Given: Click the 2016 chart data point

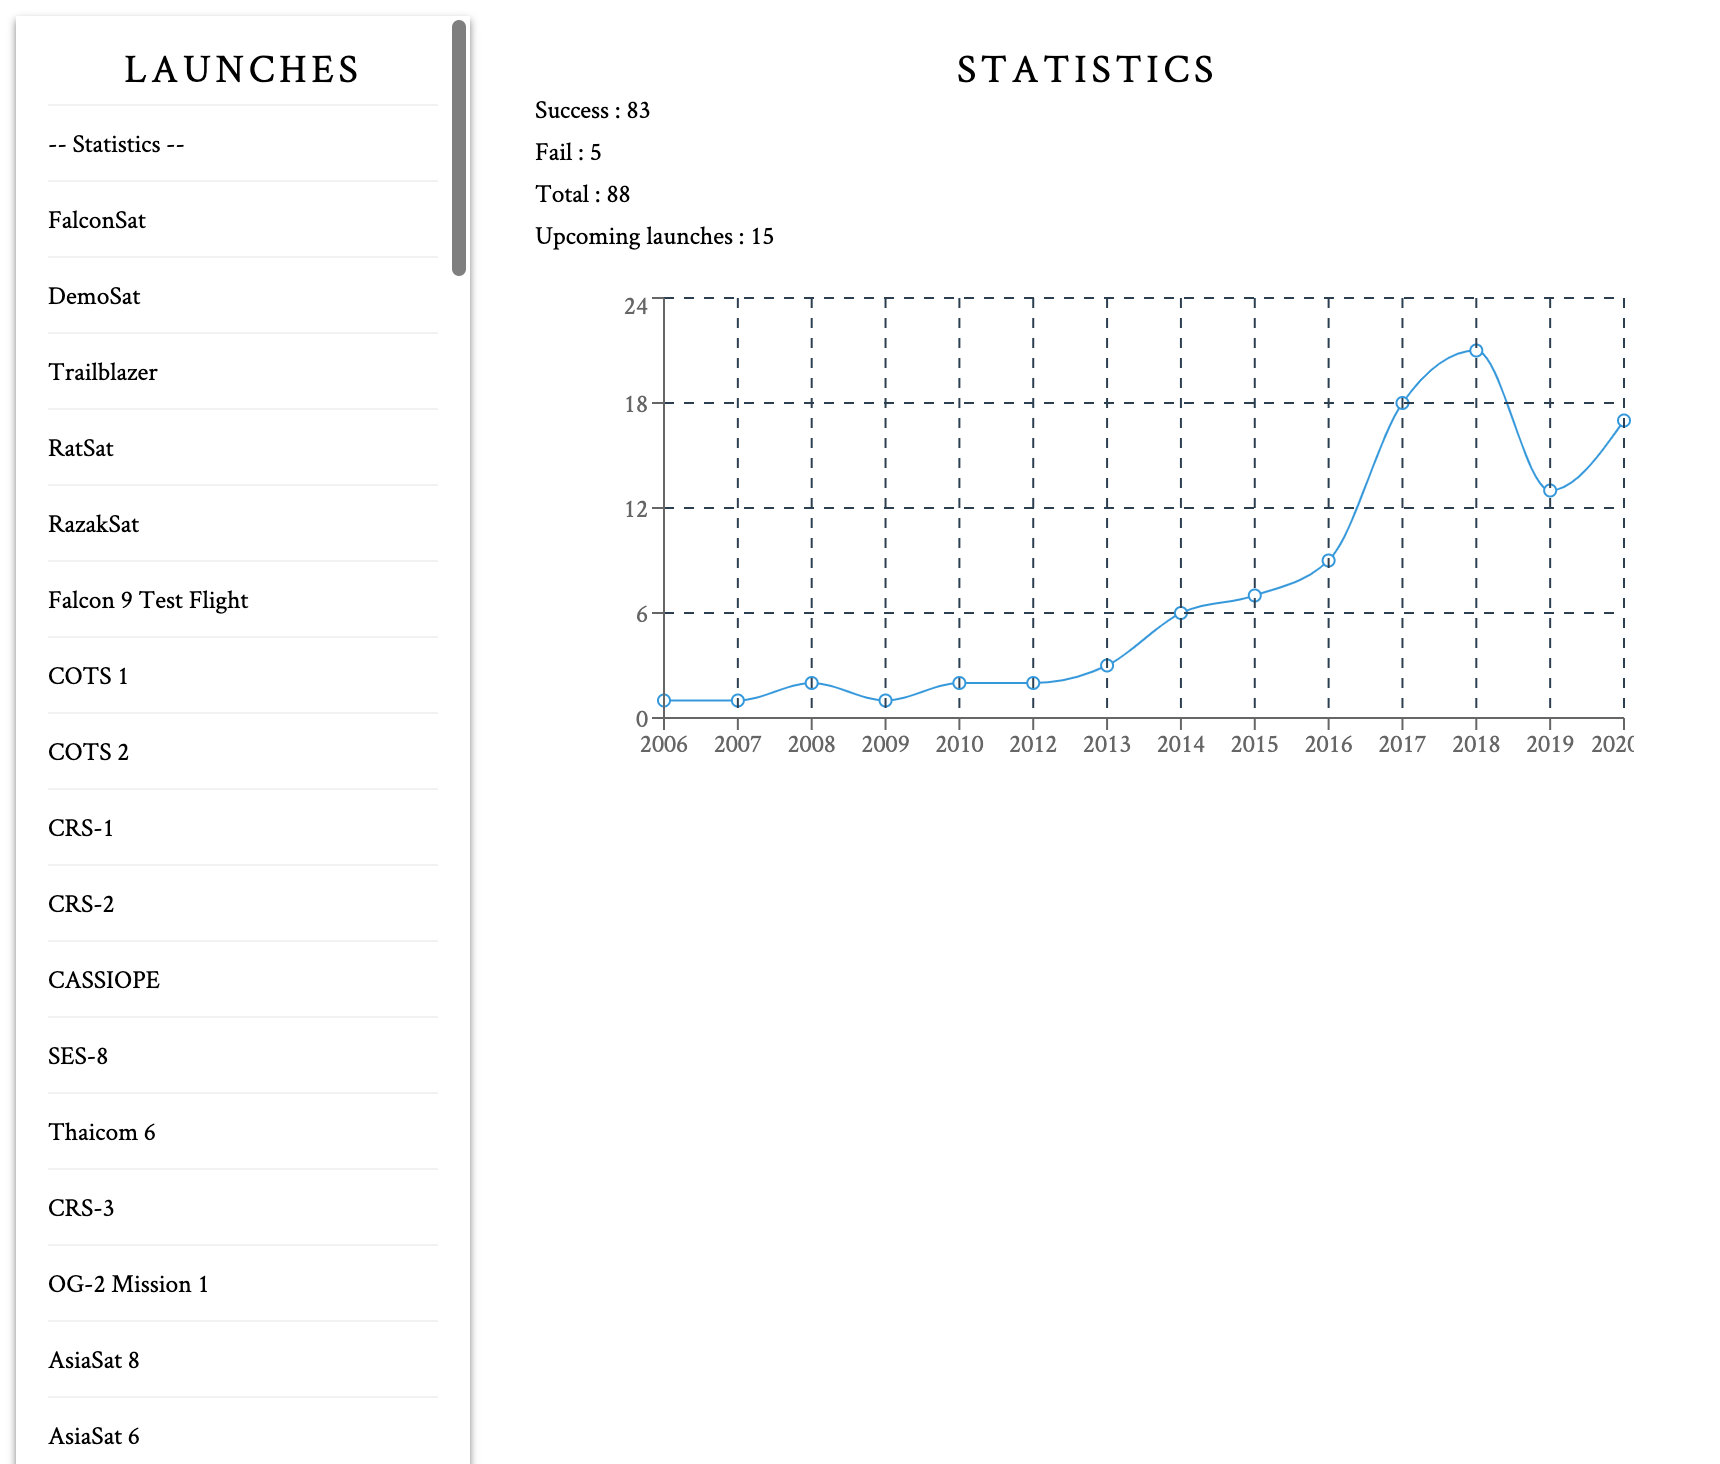Looking at the screenshot, I should [1328, 561].
